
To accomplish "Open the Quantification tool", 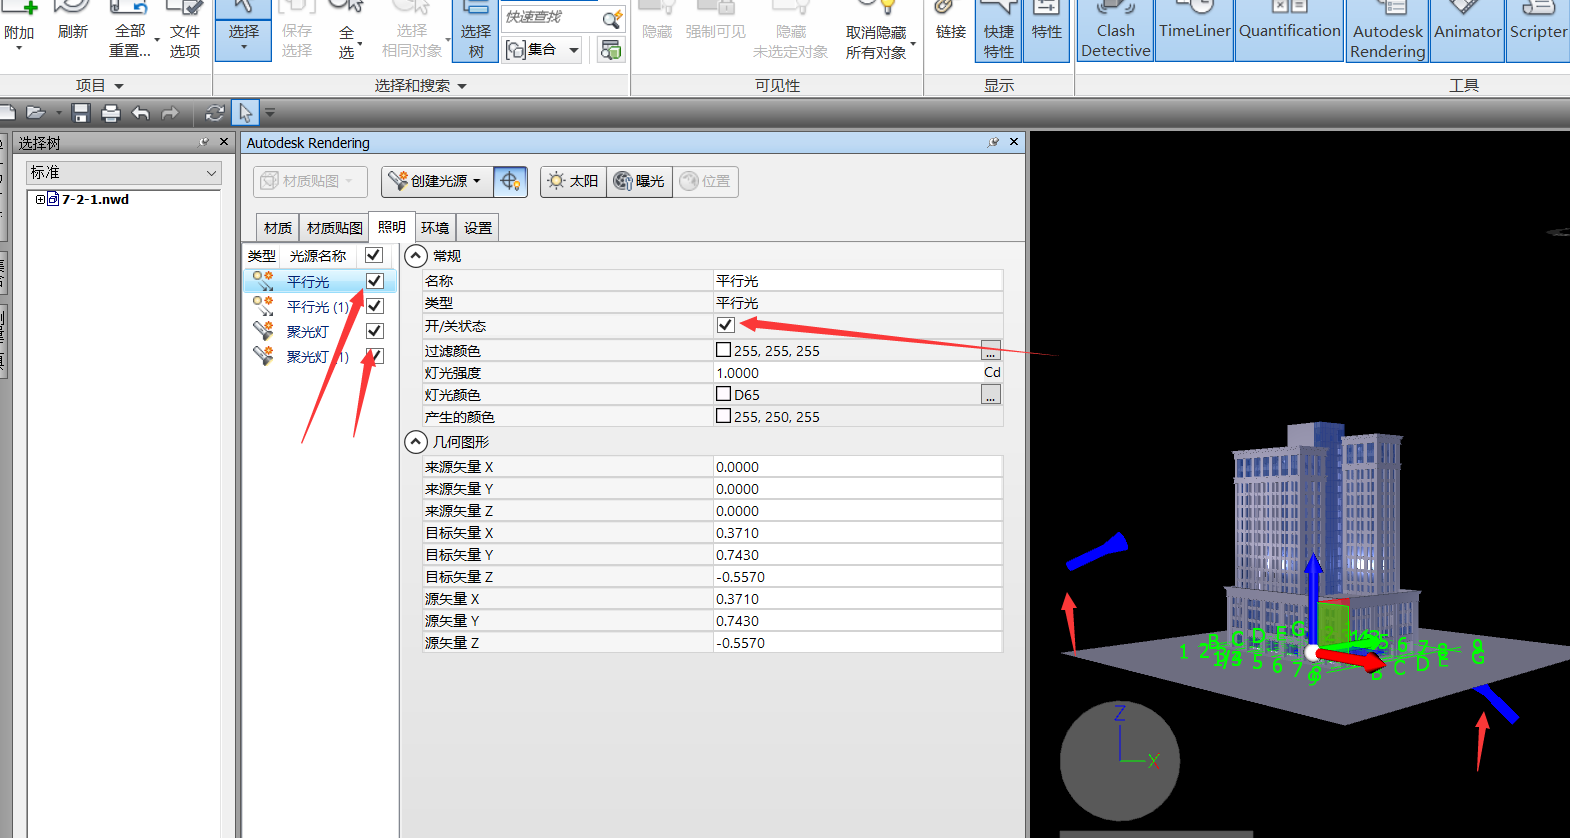I will coord(1289,31).
